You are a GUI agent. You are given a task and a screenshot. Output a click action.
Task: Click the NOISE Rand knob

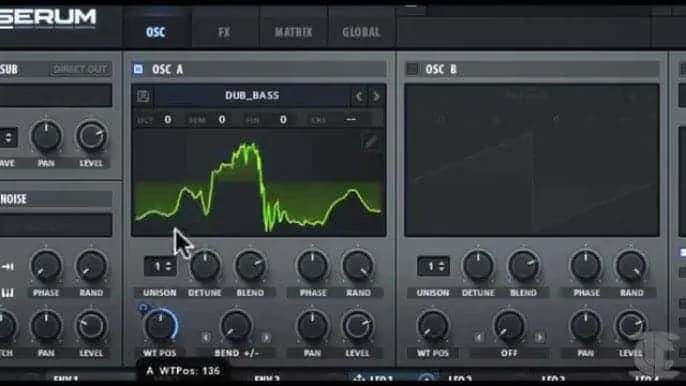click(91, 266)
